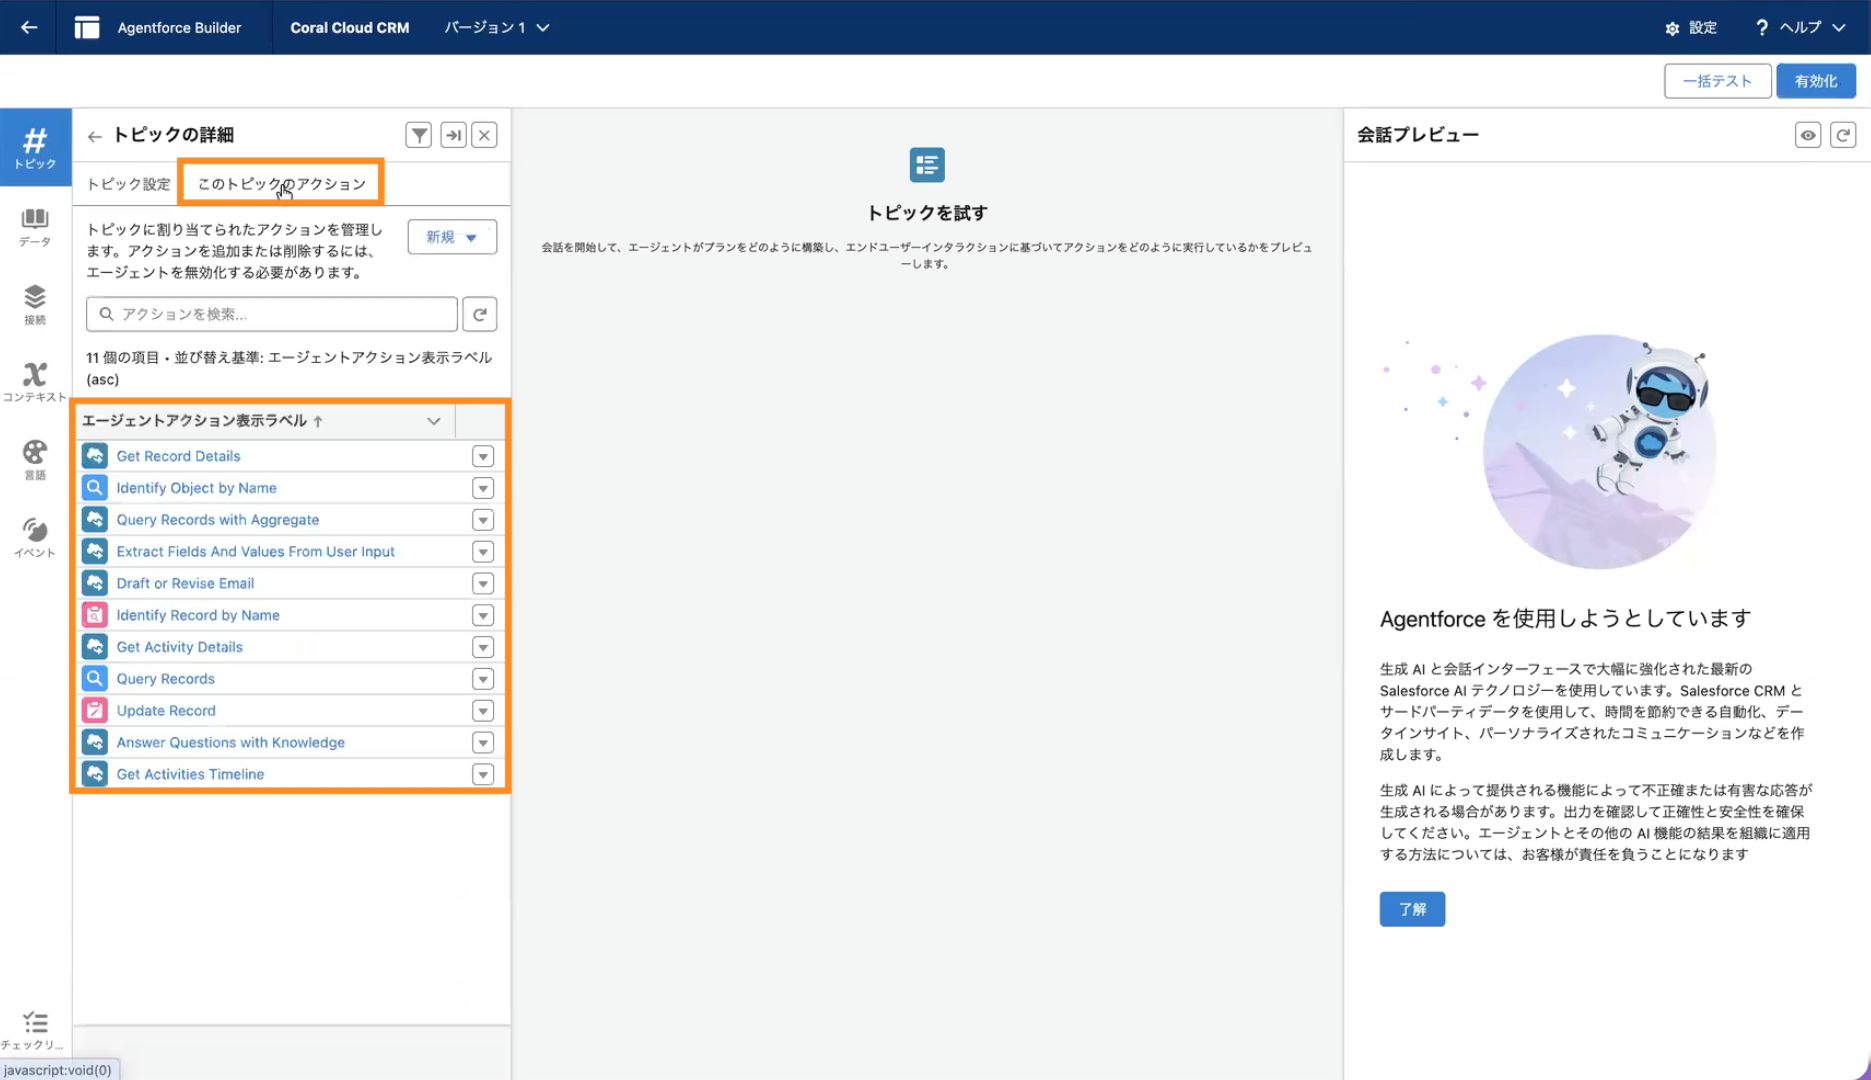Click the settings gear 設定
This screenshot has width=1871, height=1080.
pyautogui.click(x=1691, y=28)
